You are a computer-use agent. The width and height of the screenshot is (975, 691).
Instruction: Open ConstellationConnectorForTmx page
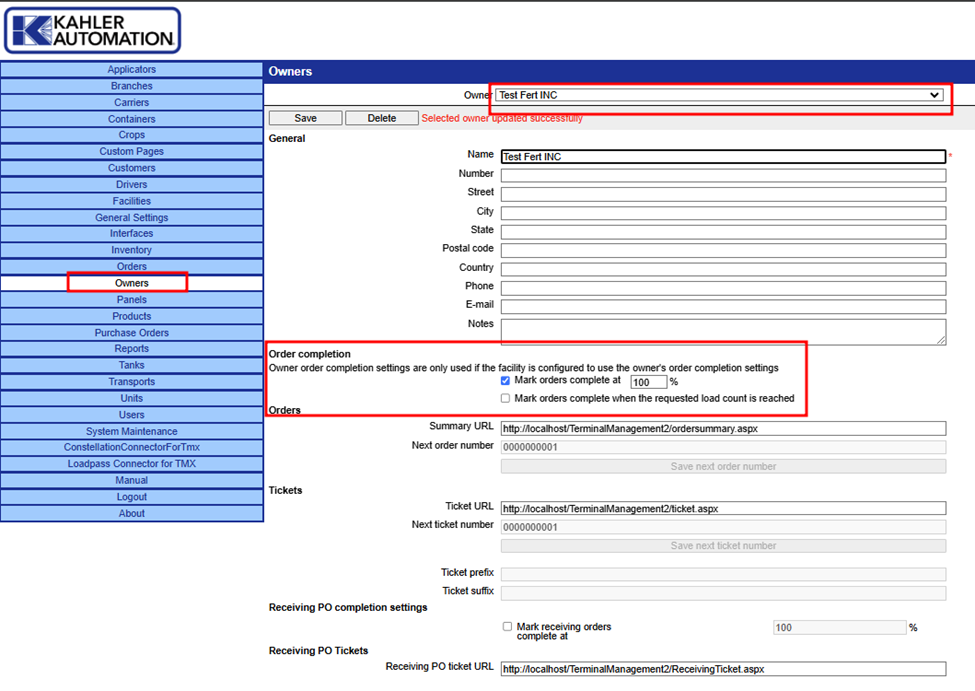(131, 447)
